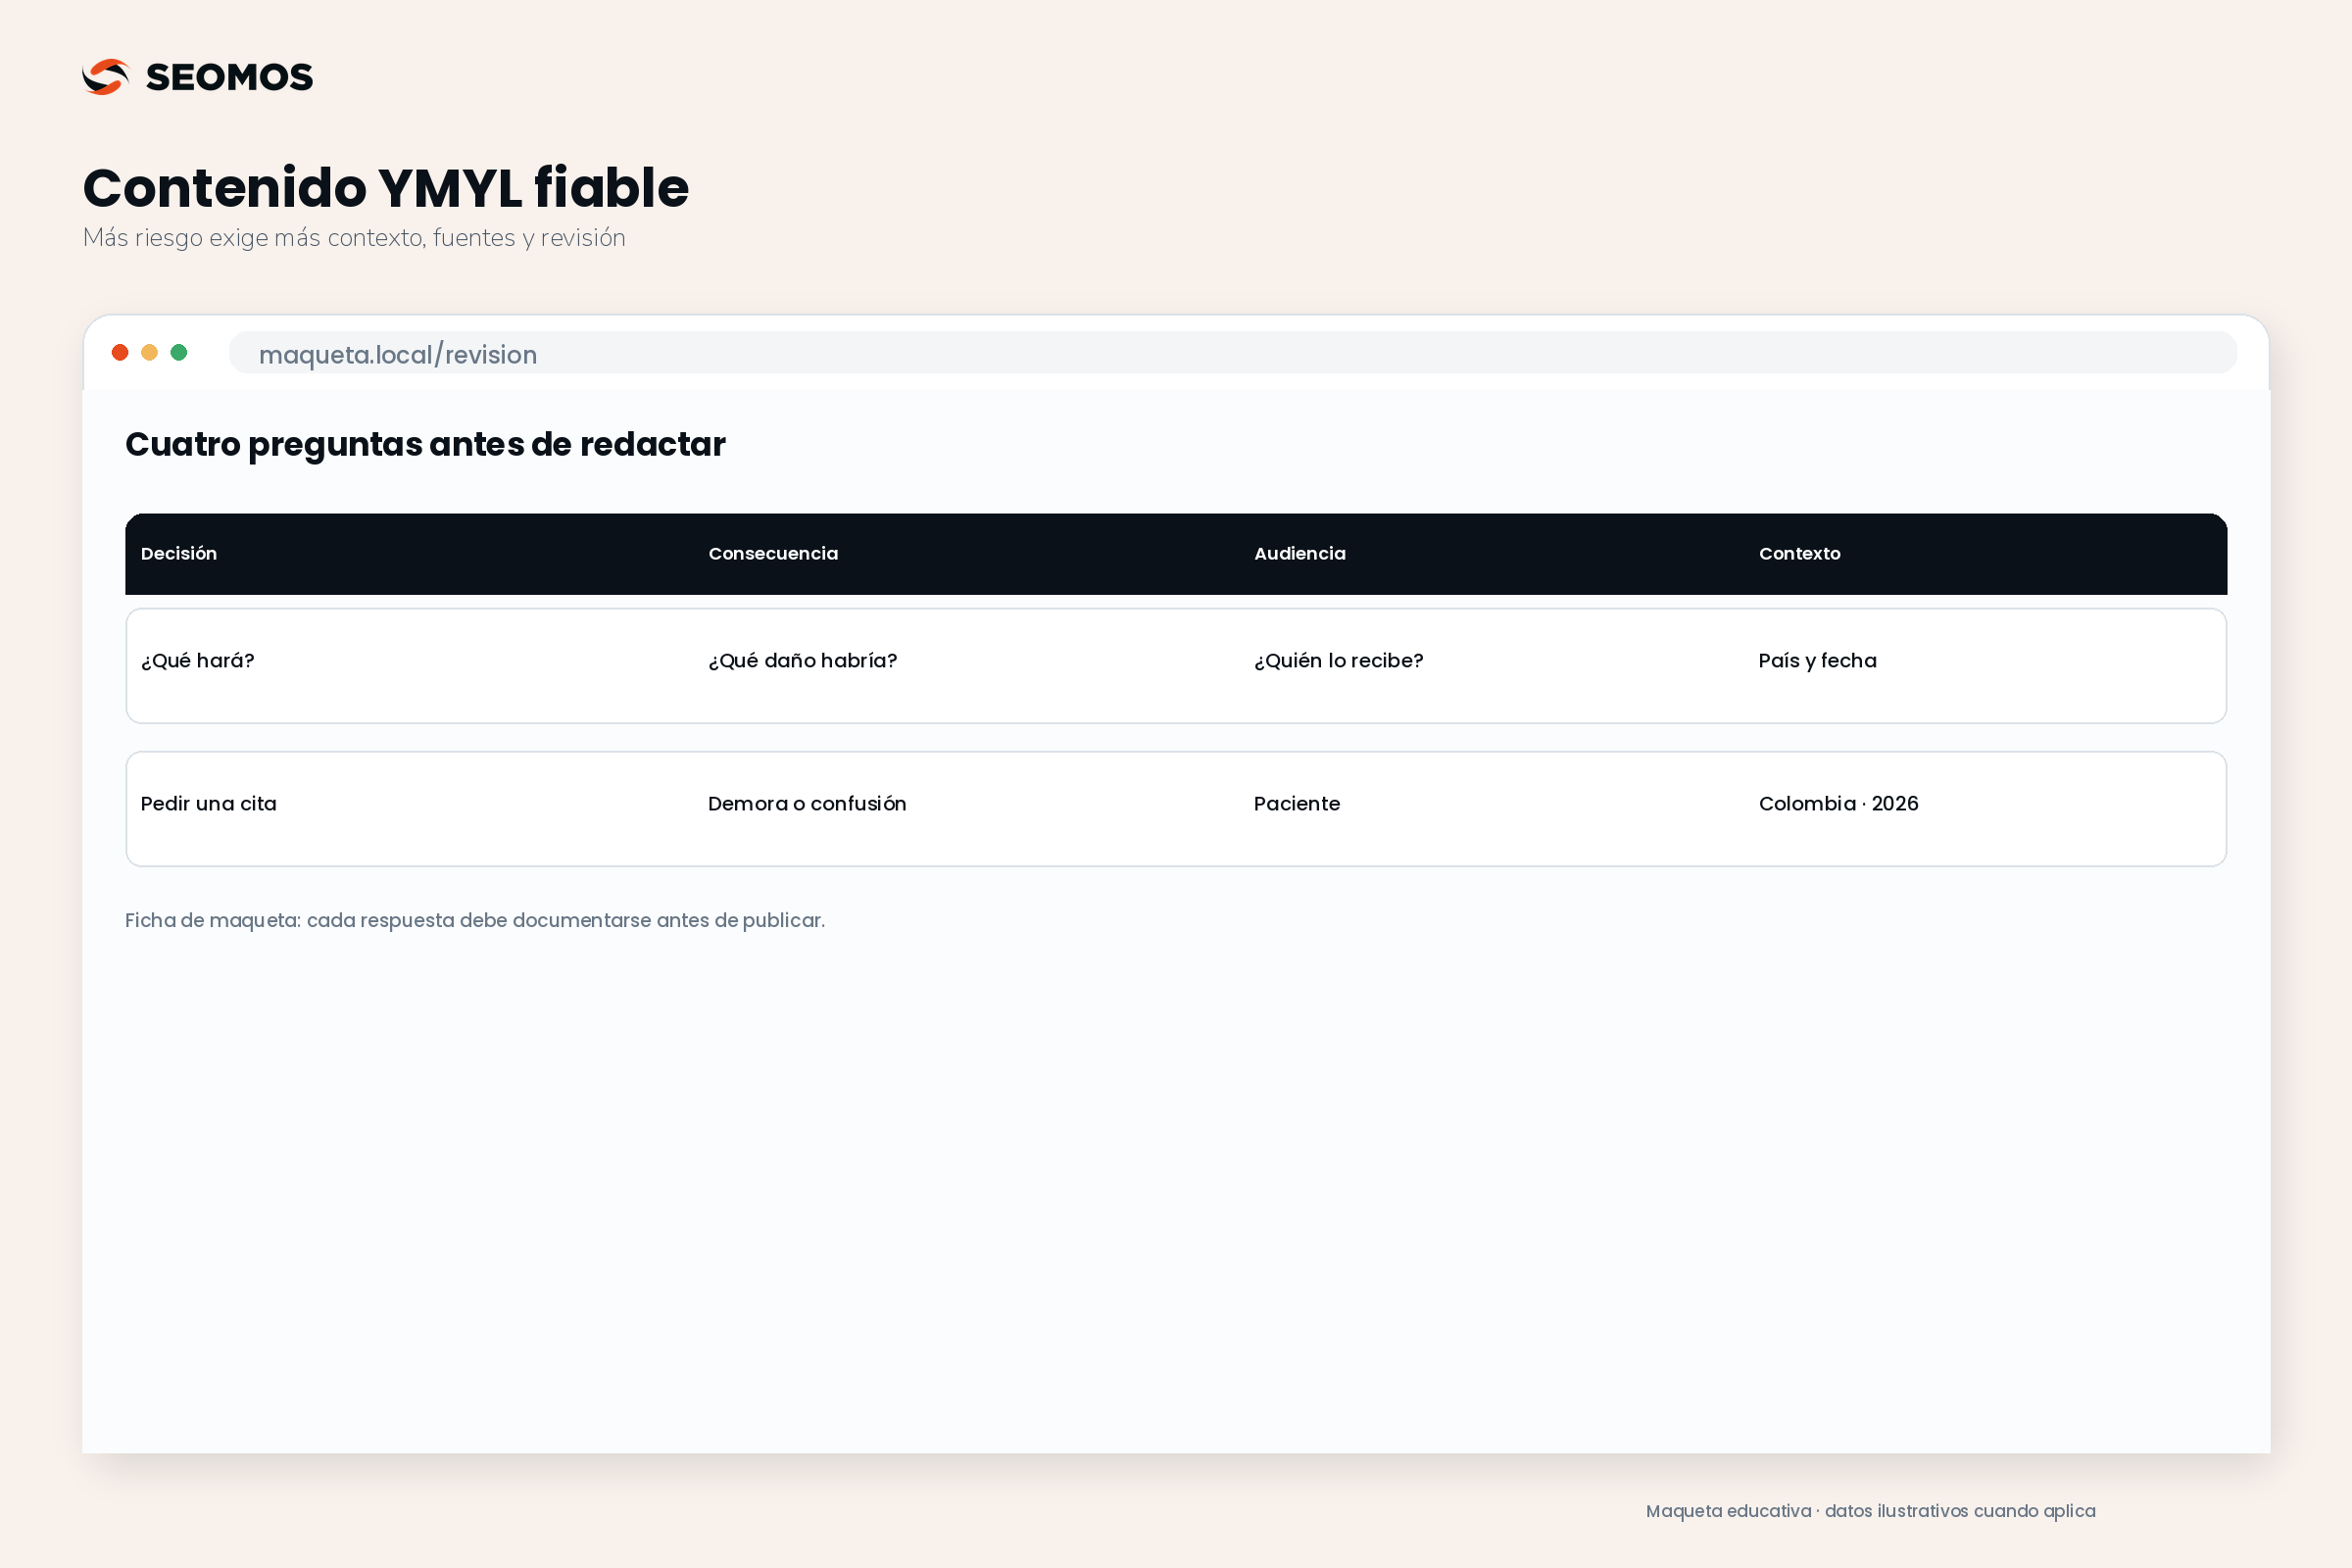
Task: Click the yellow window dot
Action: click(x=149, y=352)
